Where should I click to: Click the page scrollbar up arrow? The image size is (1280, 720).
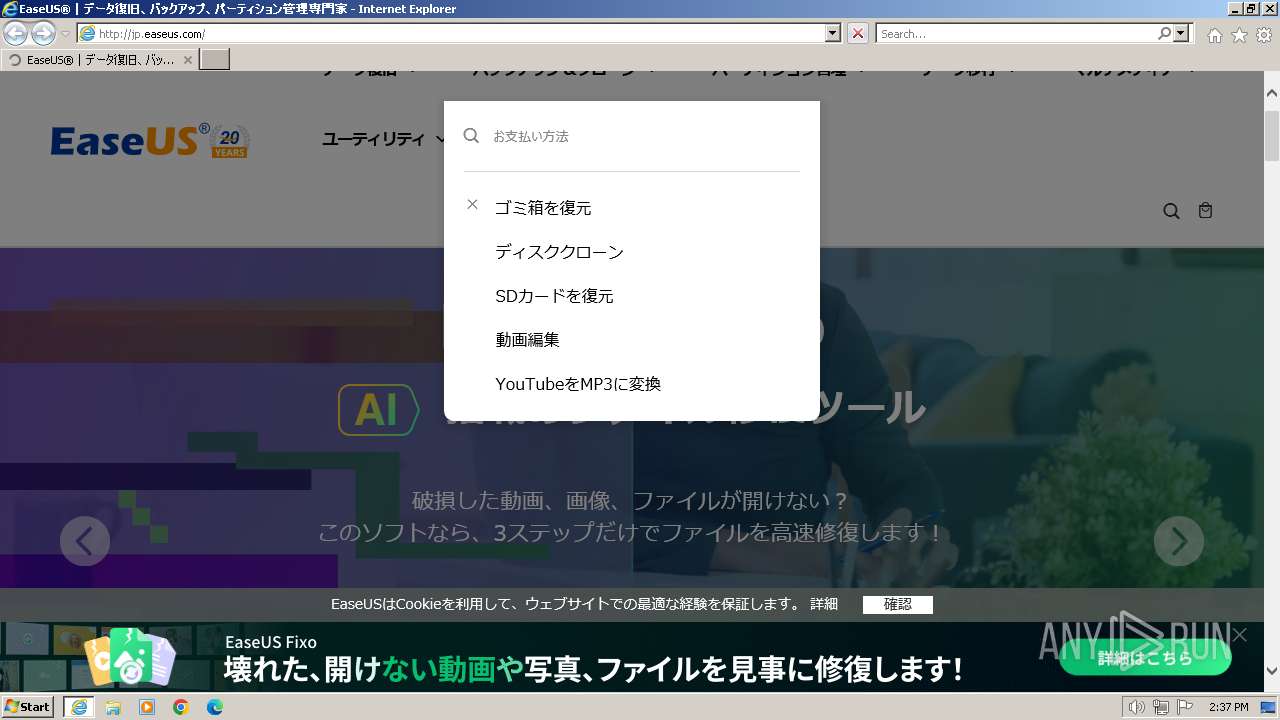click(x=1272, y=93)
